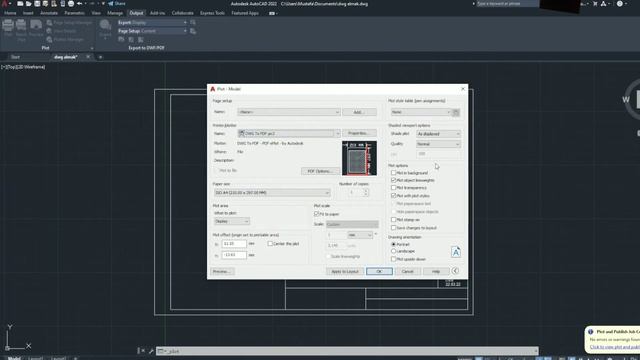Open the View ribbon tab
The width and height of the screenshot is (640, 360).
pos(96,13)
